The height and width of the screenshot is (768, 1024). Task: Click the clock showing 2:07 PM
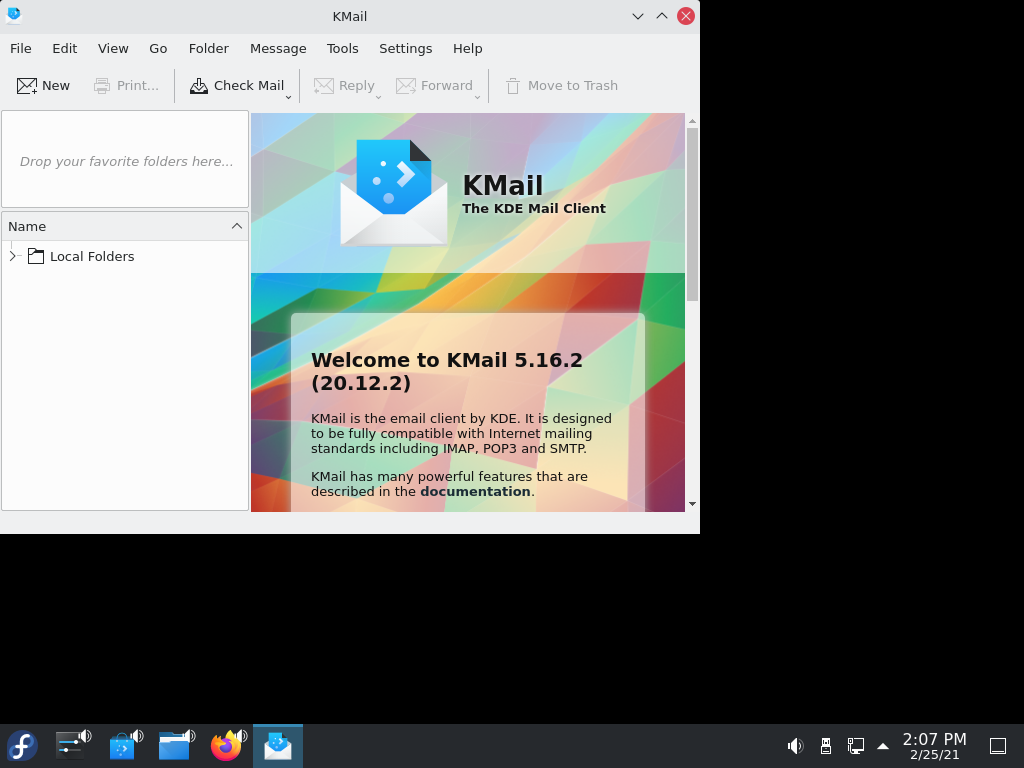935,746
